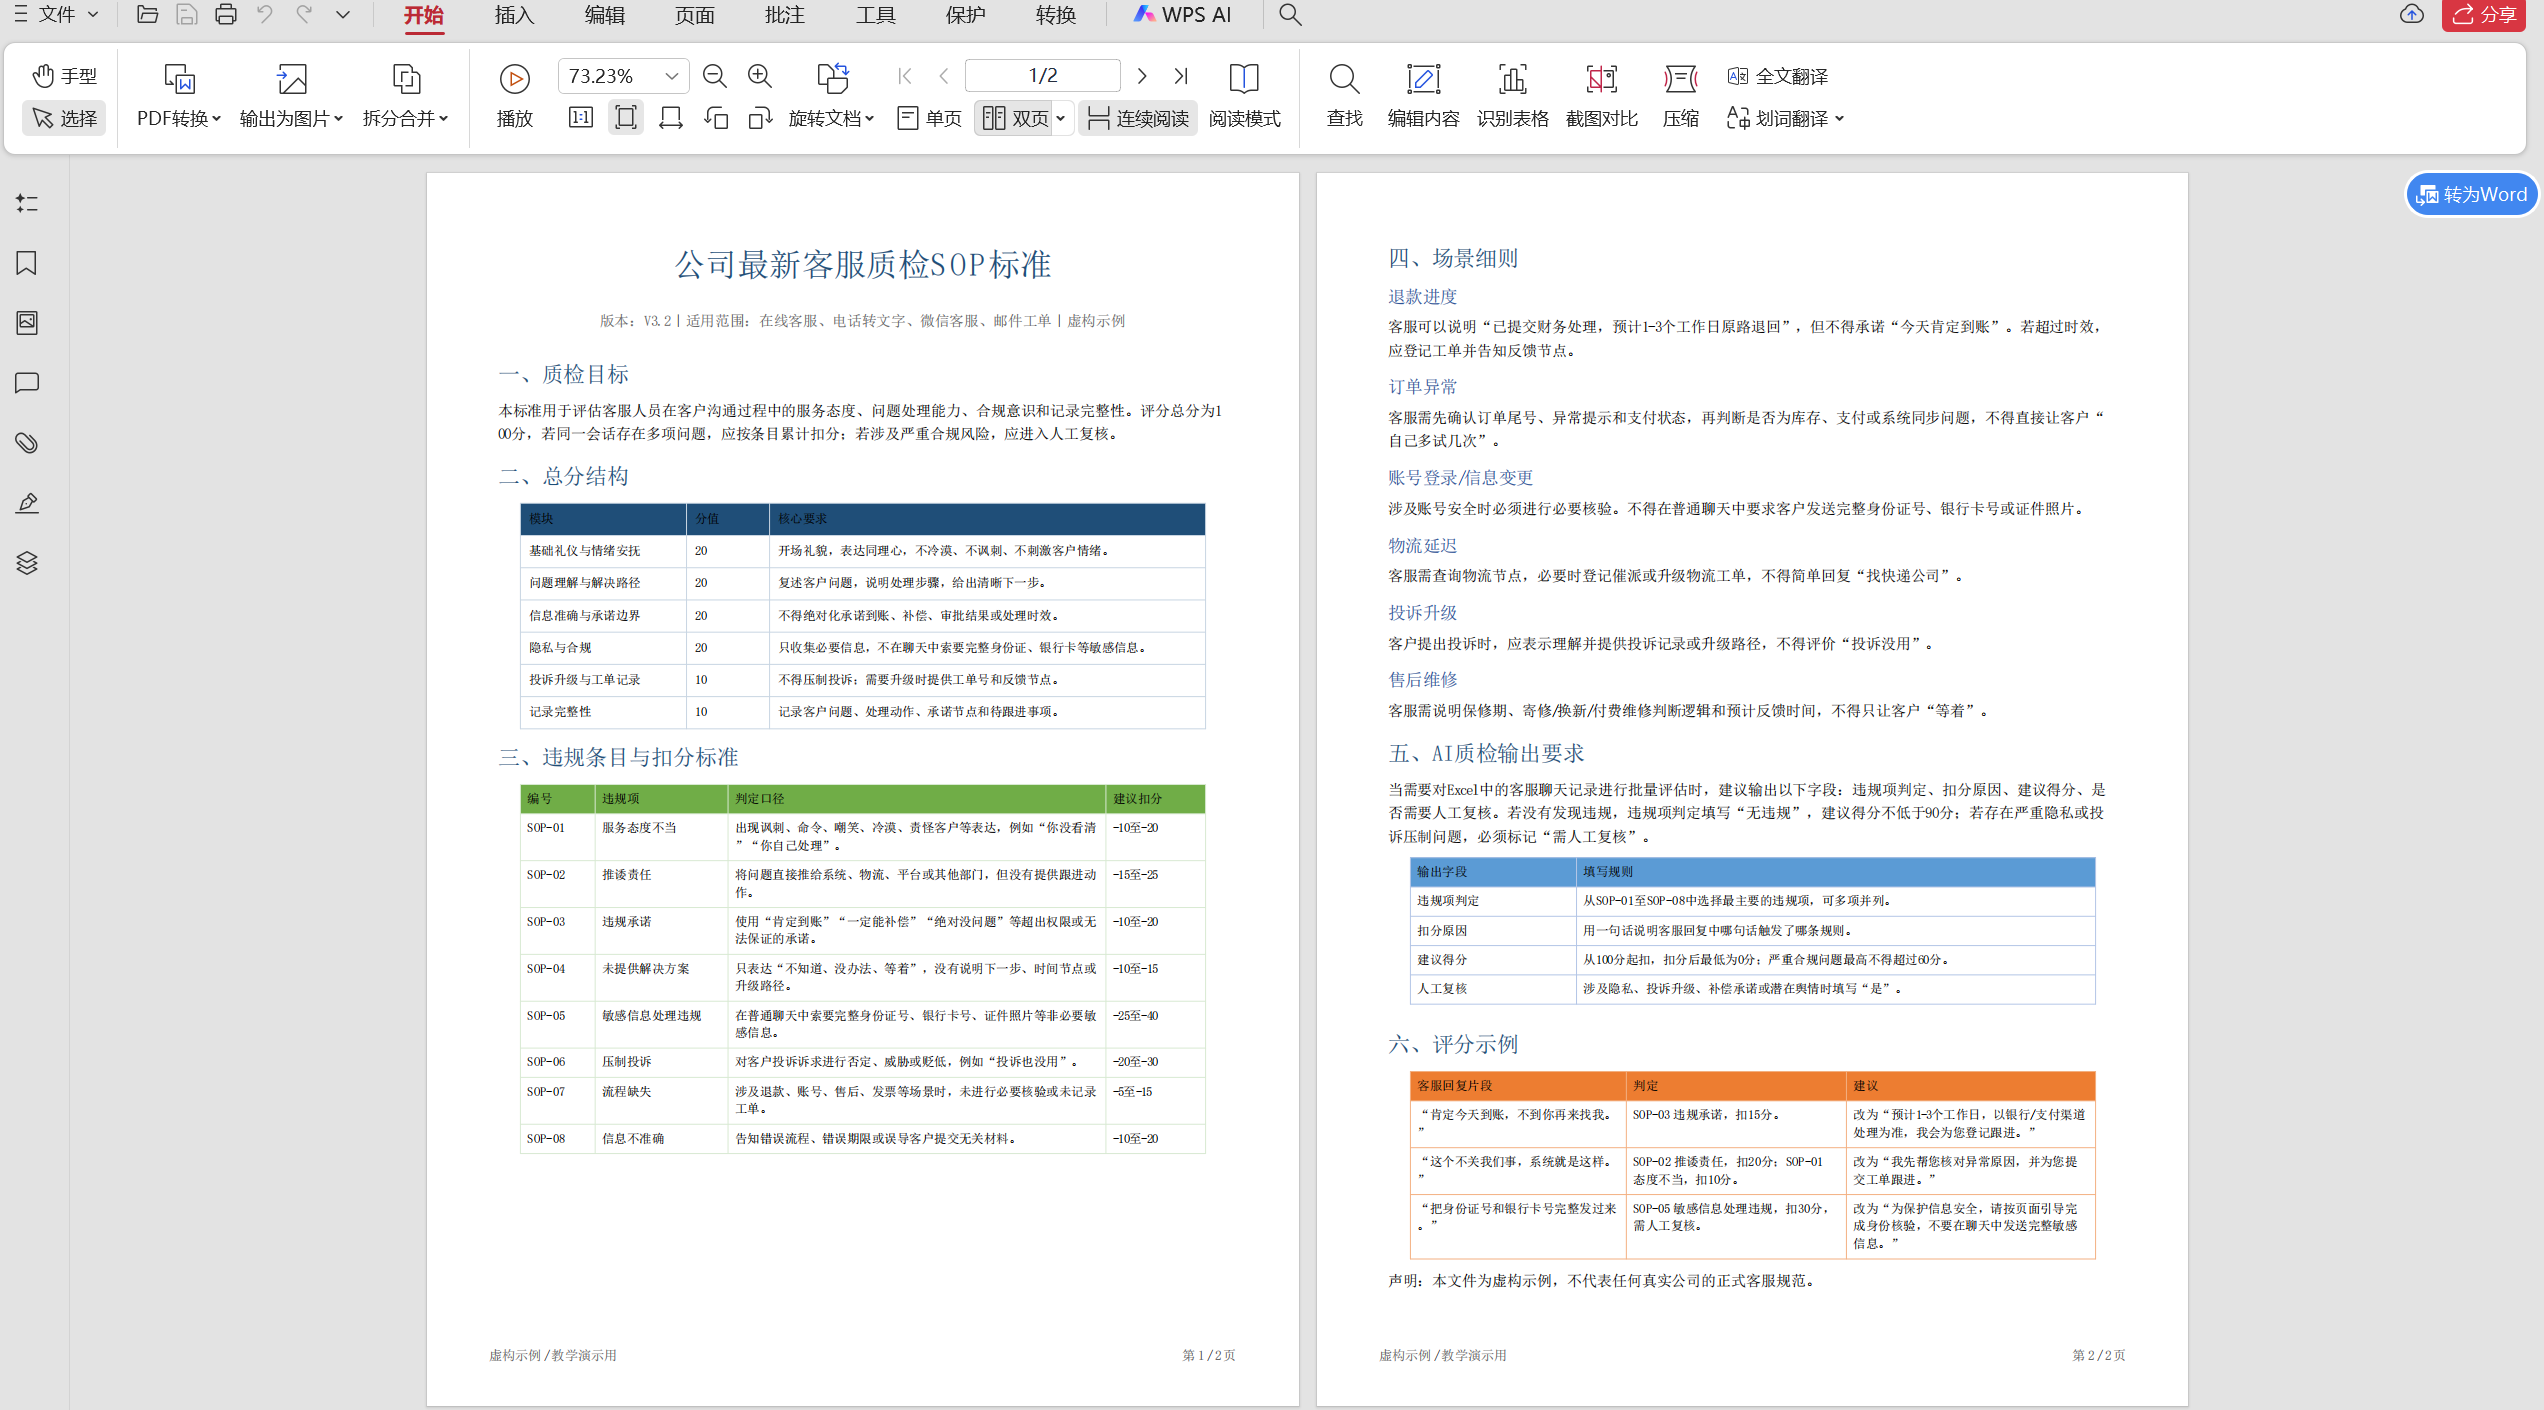Switch to the 开始 tab
Screen dimensions: 2544x1410
coord(424,15)
